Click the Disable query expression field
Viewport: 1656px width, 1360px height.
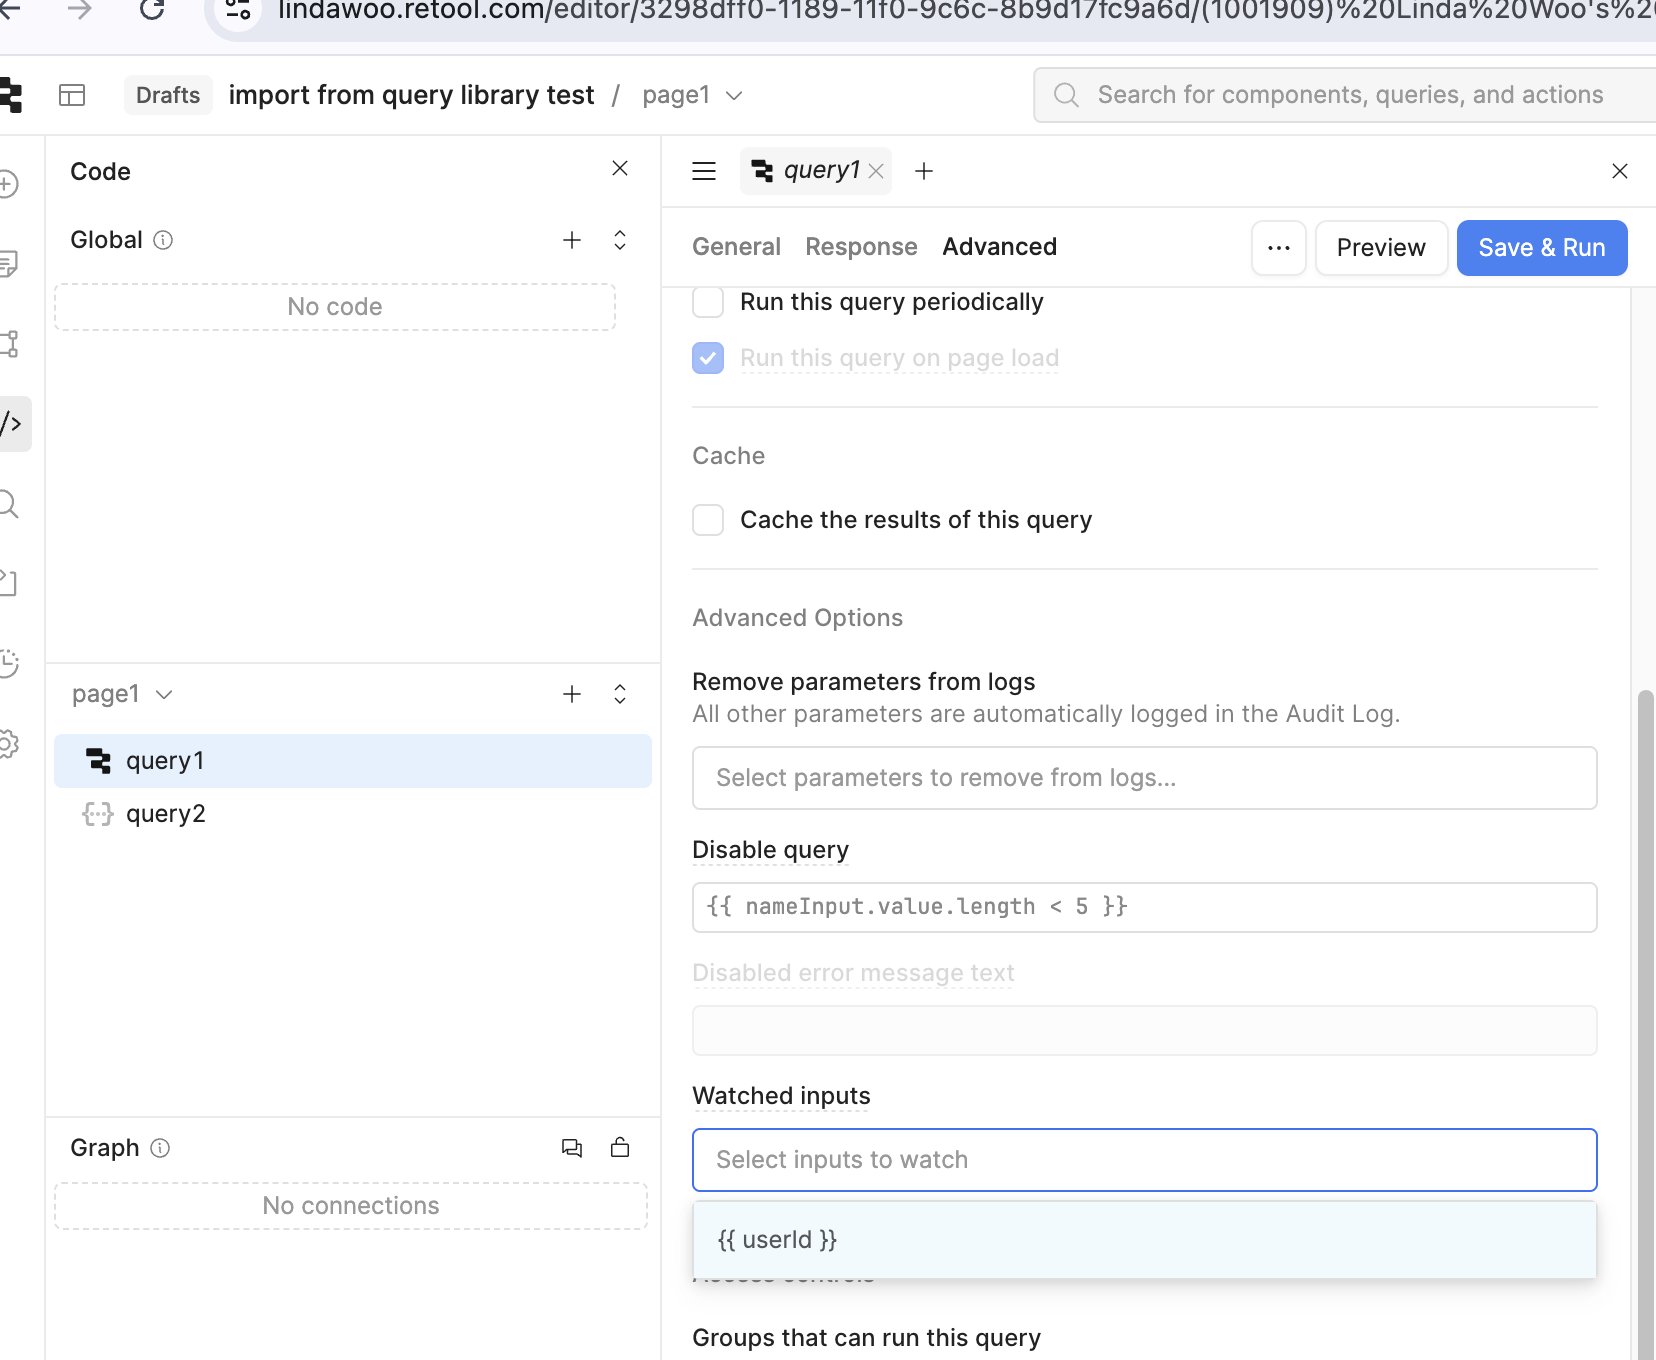[x=1144, y=907]
